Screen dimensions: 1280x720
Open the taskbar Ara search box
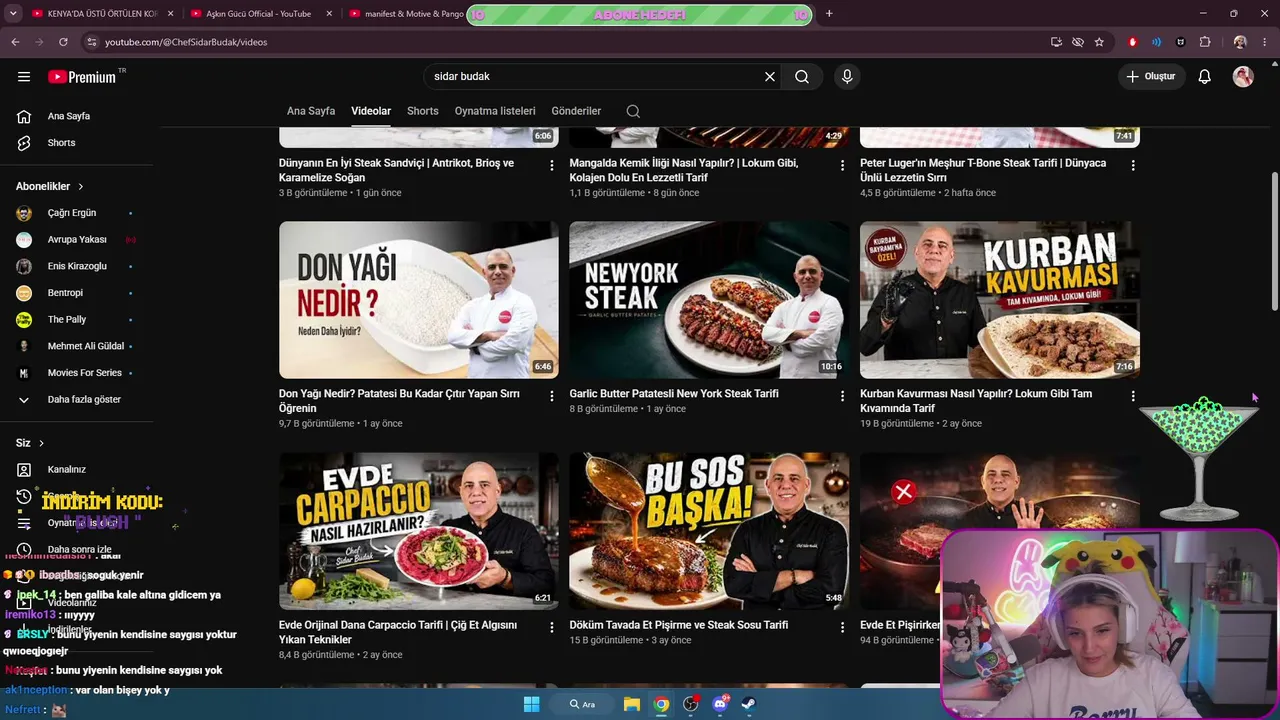[582, 704]
